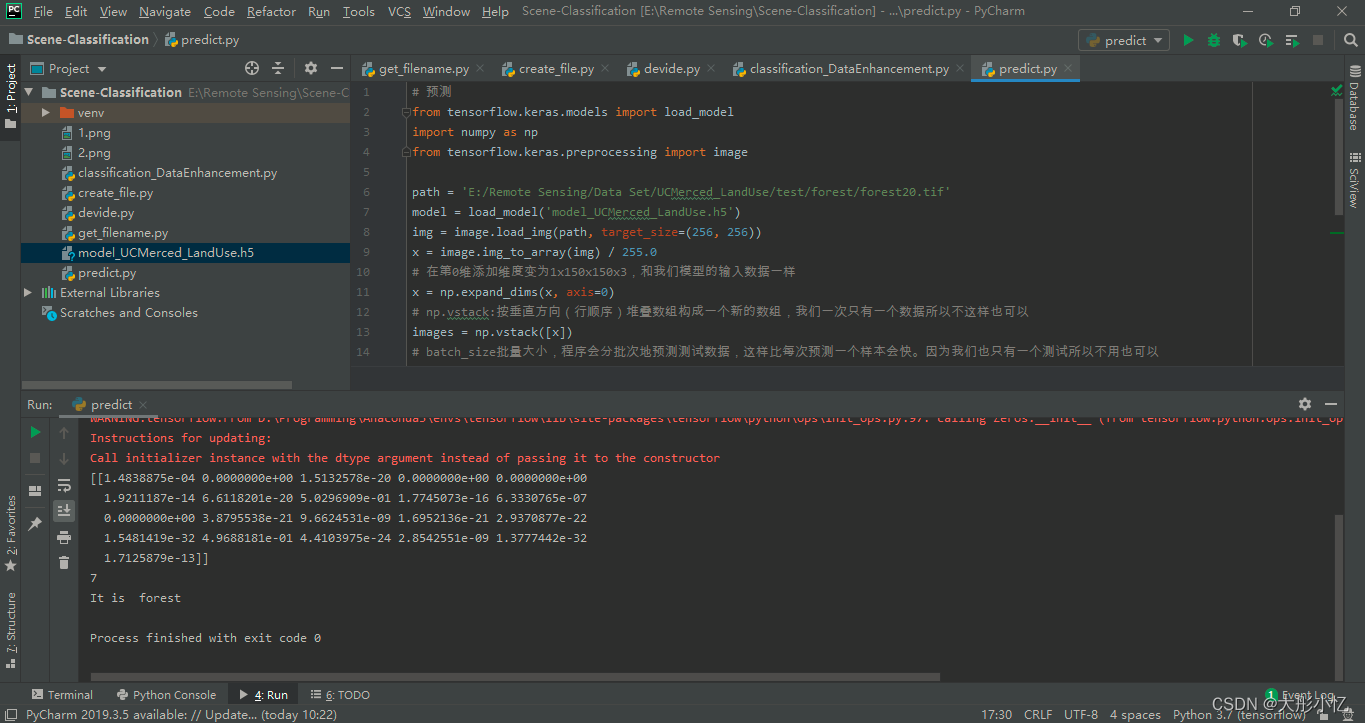This screenshot has height=723, width=1365.
Task: Select model_UCMerced_LandUse.h5 in project tree
Action: tap(186, 252)
